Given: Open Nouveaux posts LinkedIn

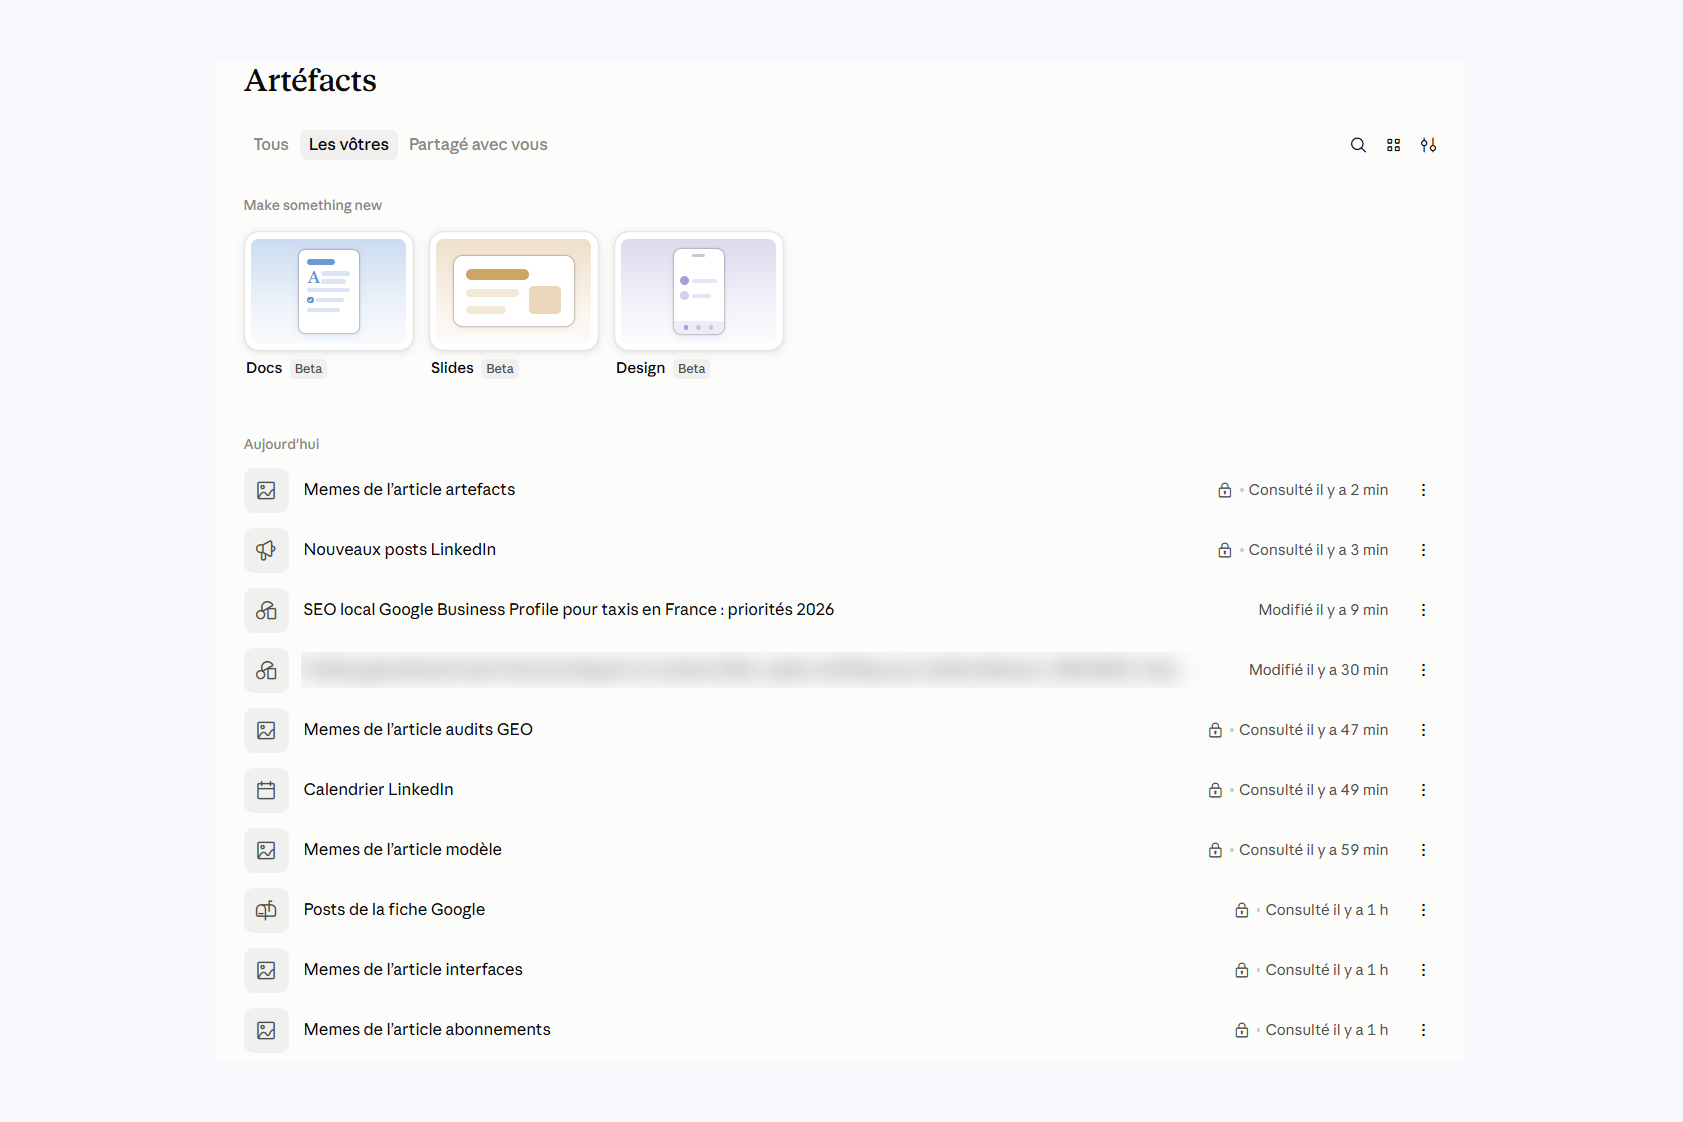Looking at the screenshot, I should click(x=400, y=550).
